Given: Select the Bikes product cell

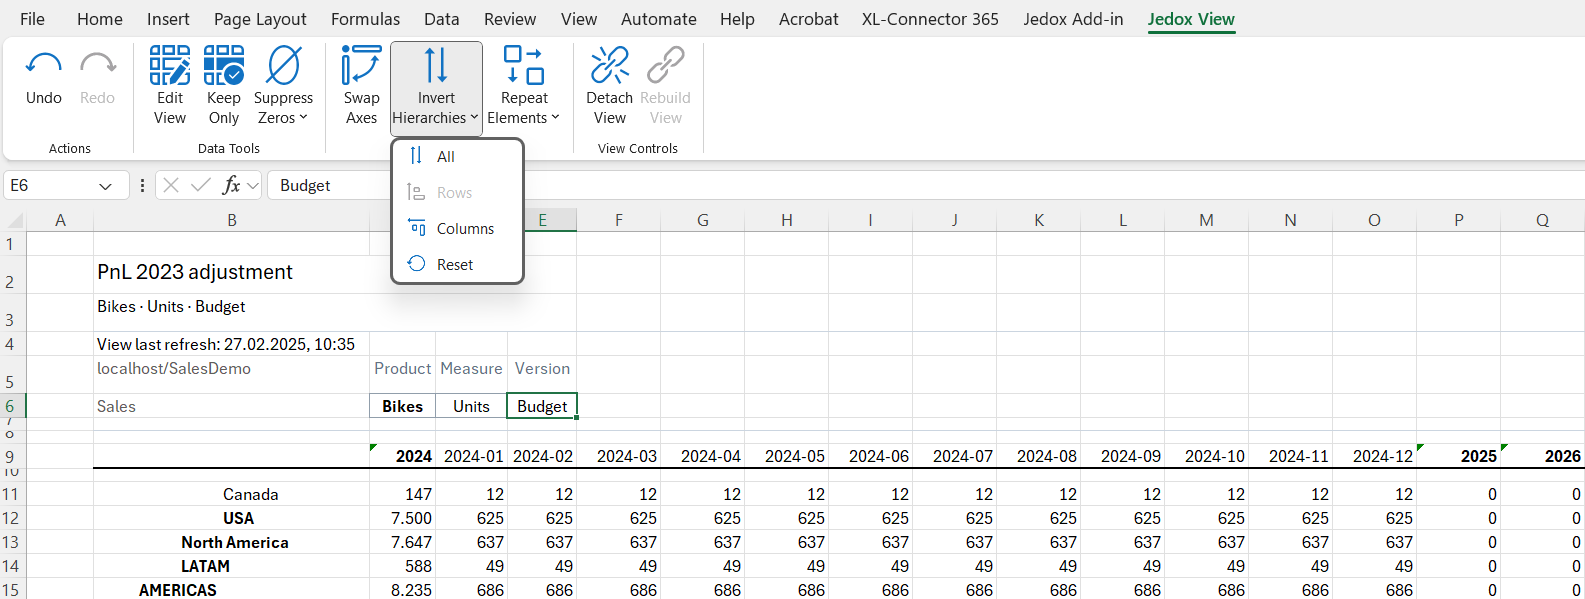Looking at the screenshot, I should [402, 406].
